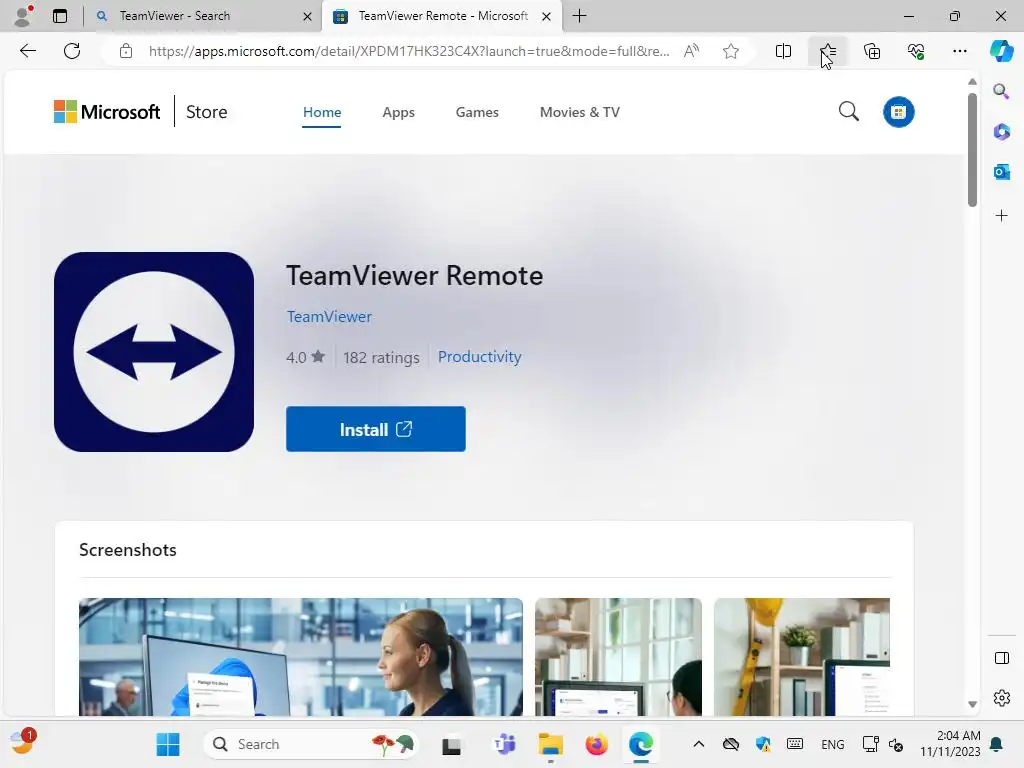The image size is (1024, 768).
Task: Open the Home menu in Store
Action: pos(321,112)
